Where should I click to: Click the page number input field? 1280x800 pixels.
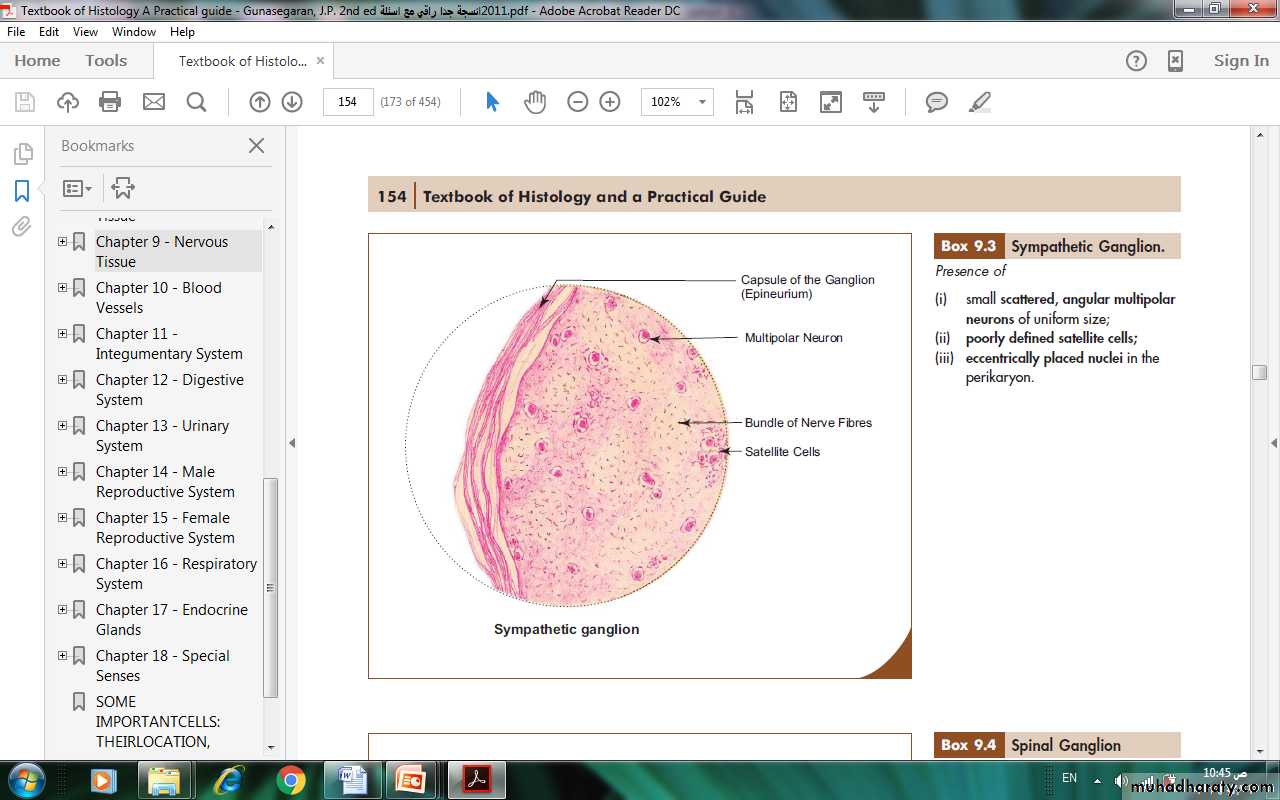coord(348,102)
